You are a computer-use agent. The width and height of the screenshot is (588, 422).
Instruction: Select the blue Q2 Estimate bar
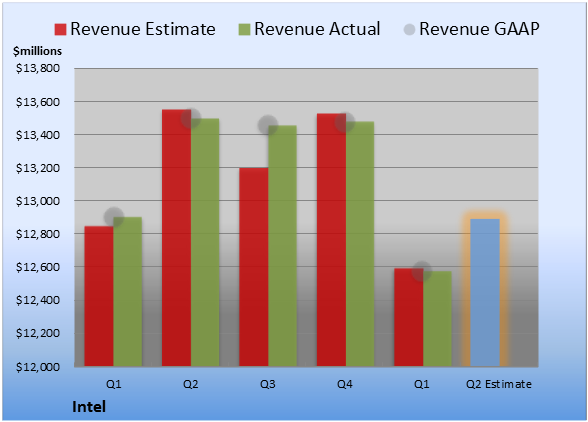pos(485,293)
